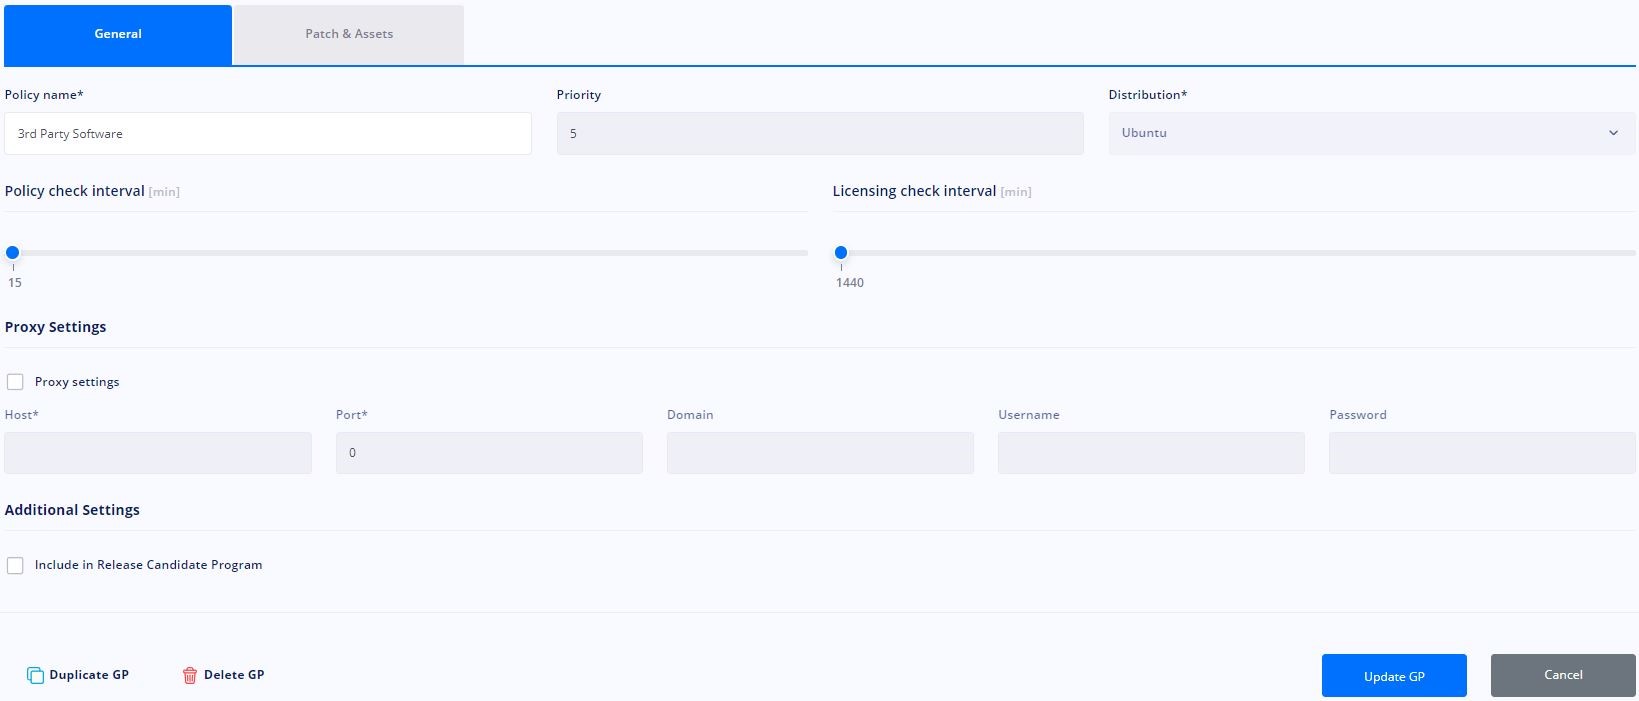Click the proxy Host input field
This screenshot has width=1639, height=701.
pos(158,453)
